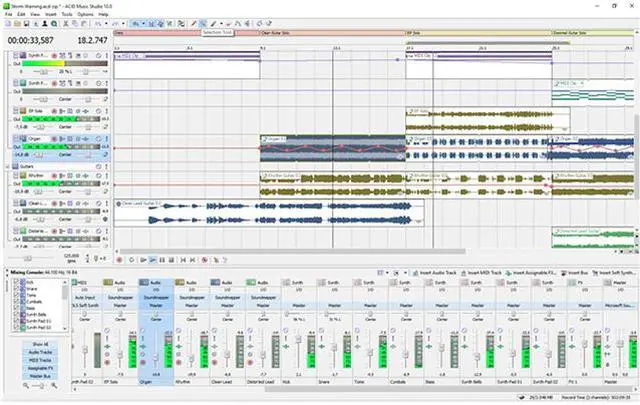This screenshot has height=405, width=640.
Task: Open the Redo history dropdown arrow
Action: tap(123, 24)
